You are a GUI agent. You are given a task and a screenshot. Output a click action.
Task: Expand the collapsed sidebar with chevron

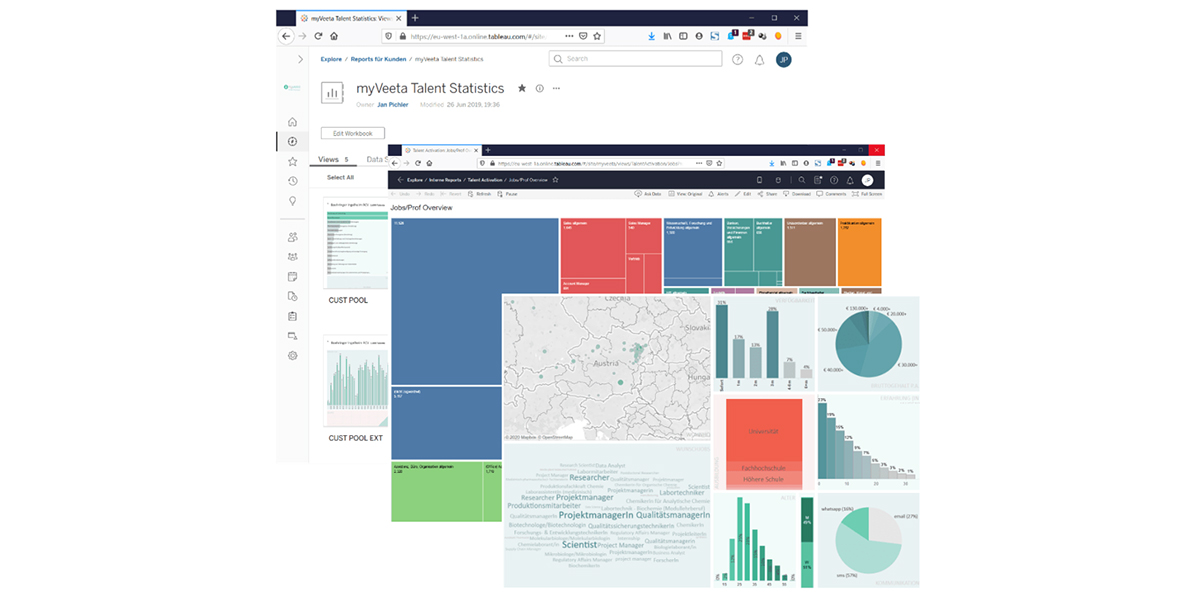[299, 60]
